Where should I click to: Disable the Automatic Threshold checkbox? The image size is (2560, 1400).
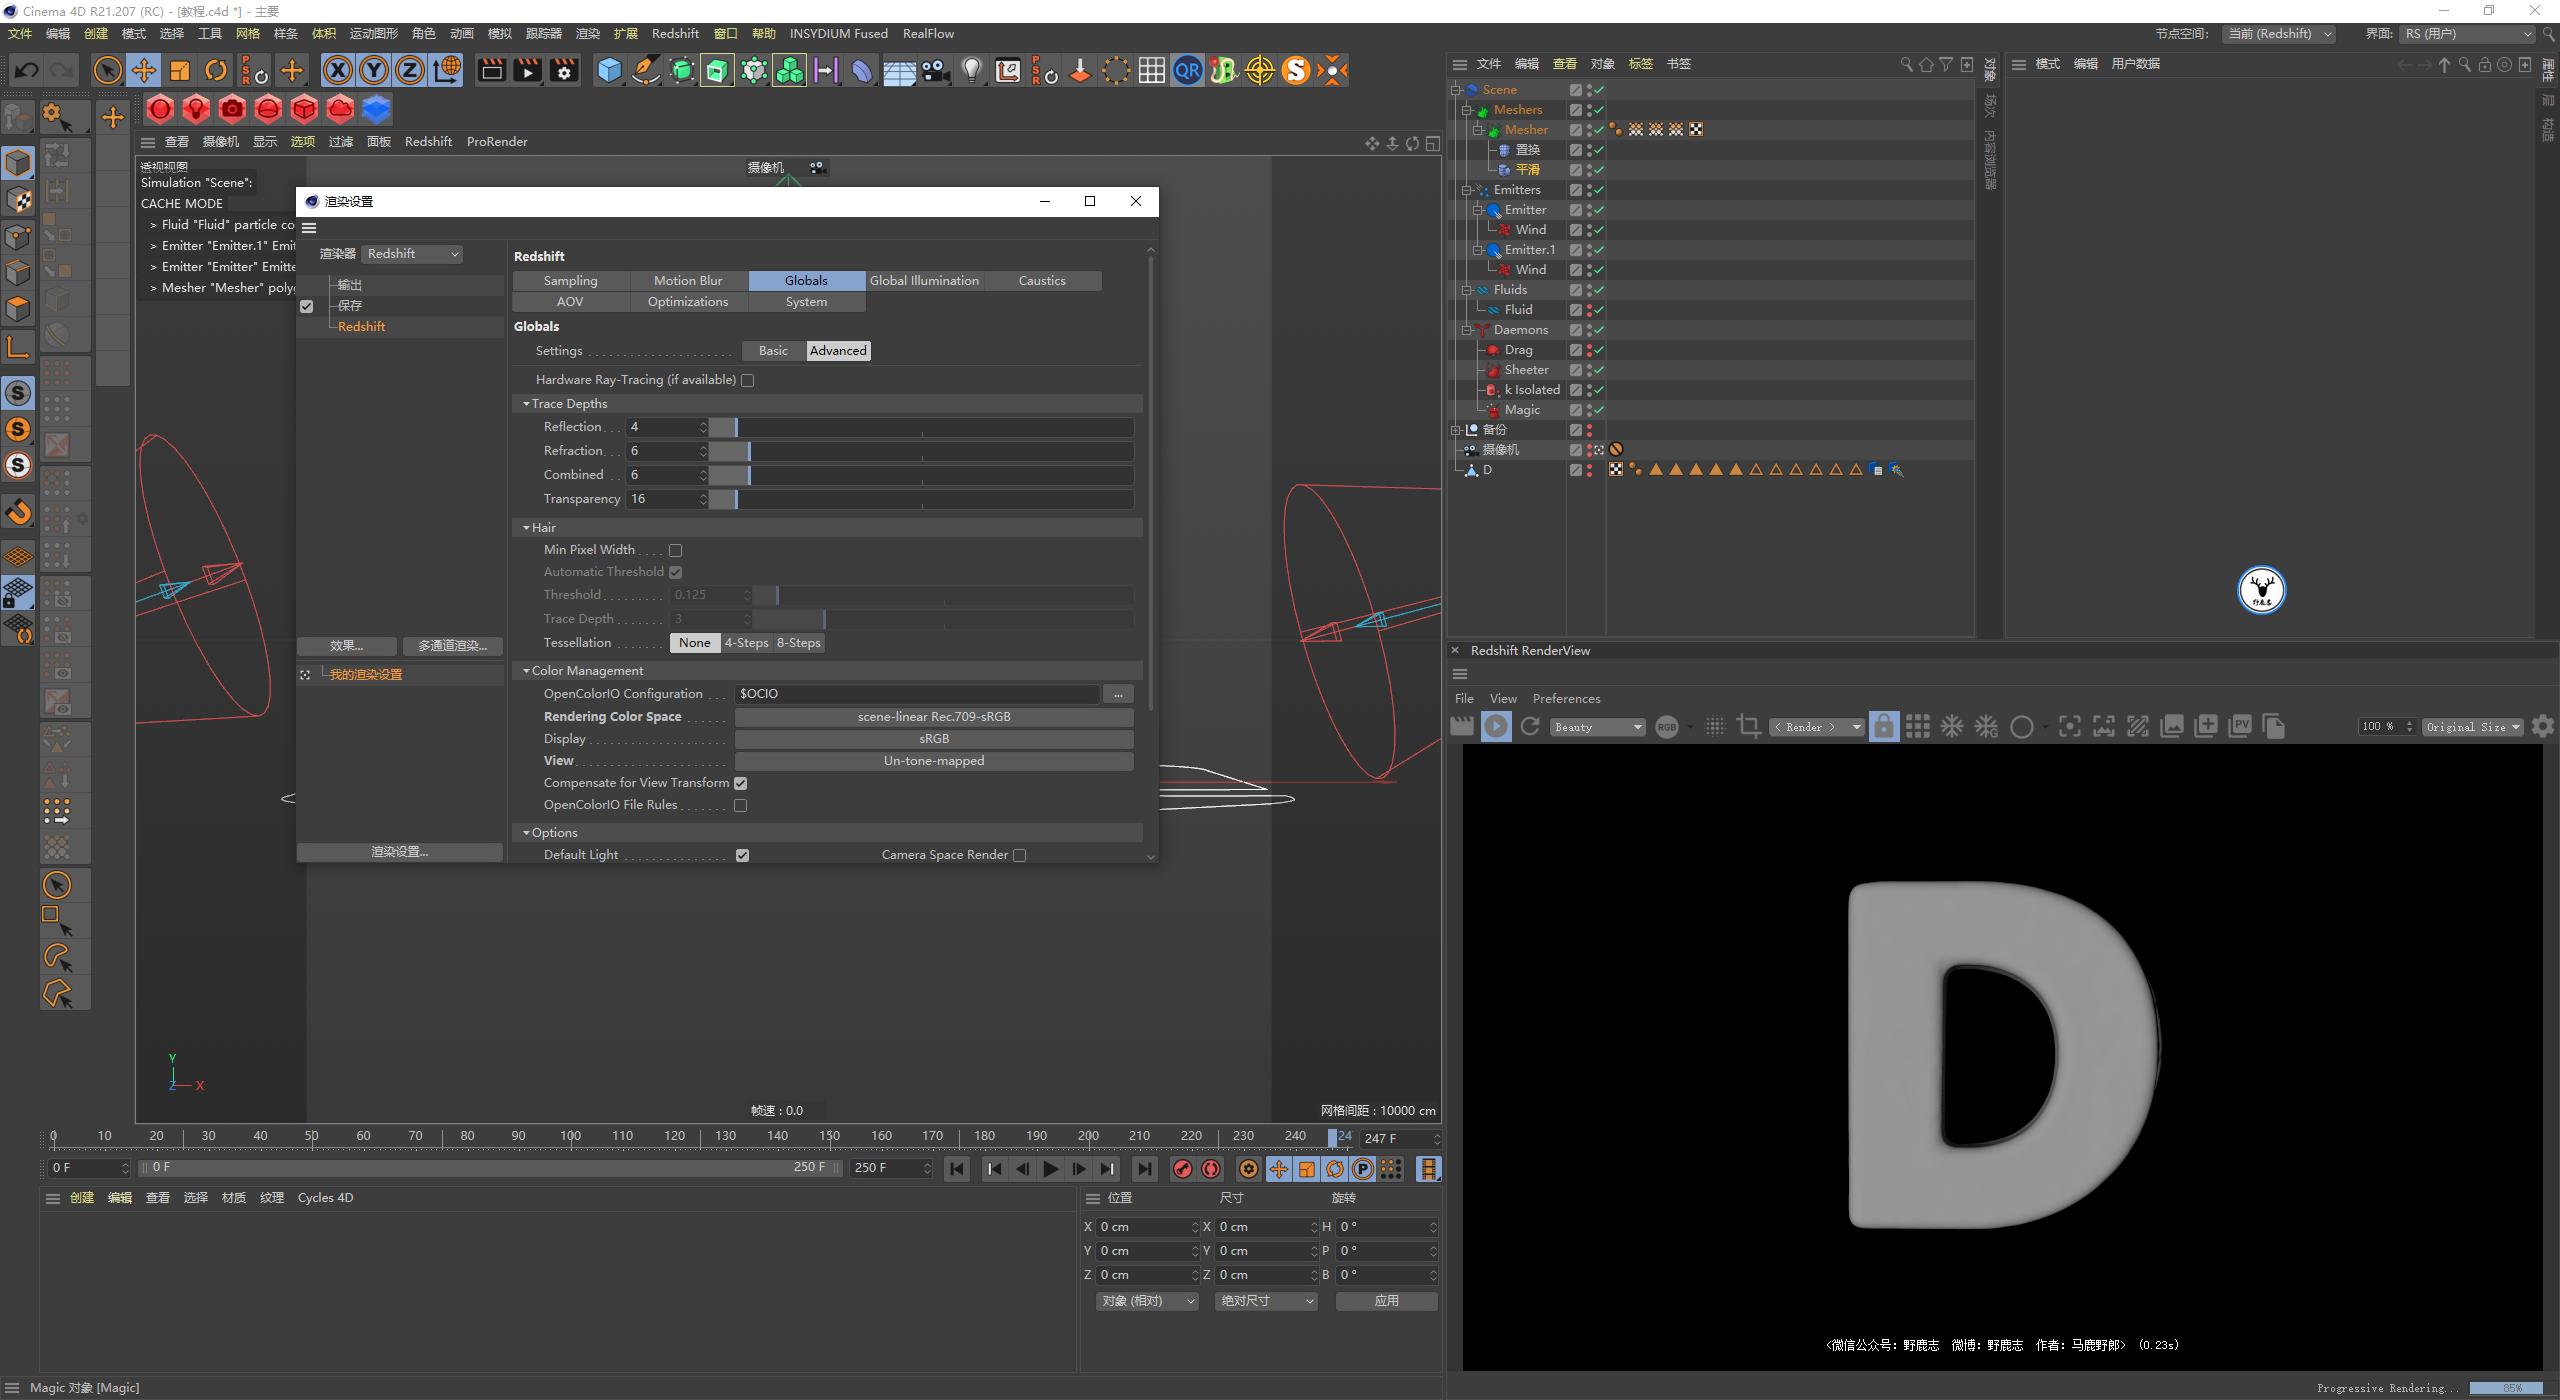click(676, 572)
